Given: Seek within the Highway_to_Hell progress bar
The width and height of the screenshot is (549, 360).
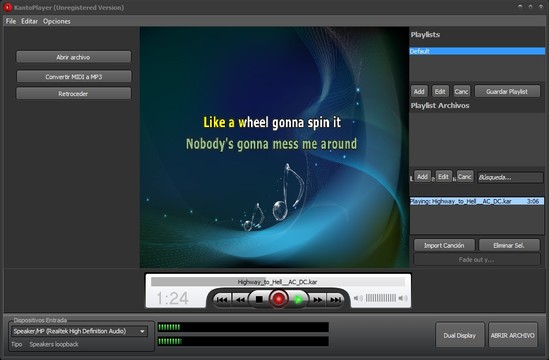Looking at the screenshot, I should (x=278, y=282).
